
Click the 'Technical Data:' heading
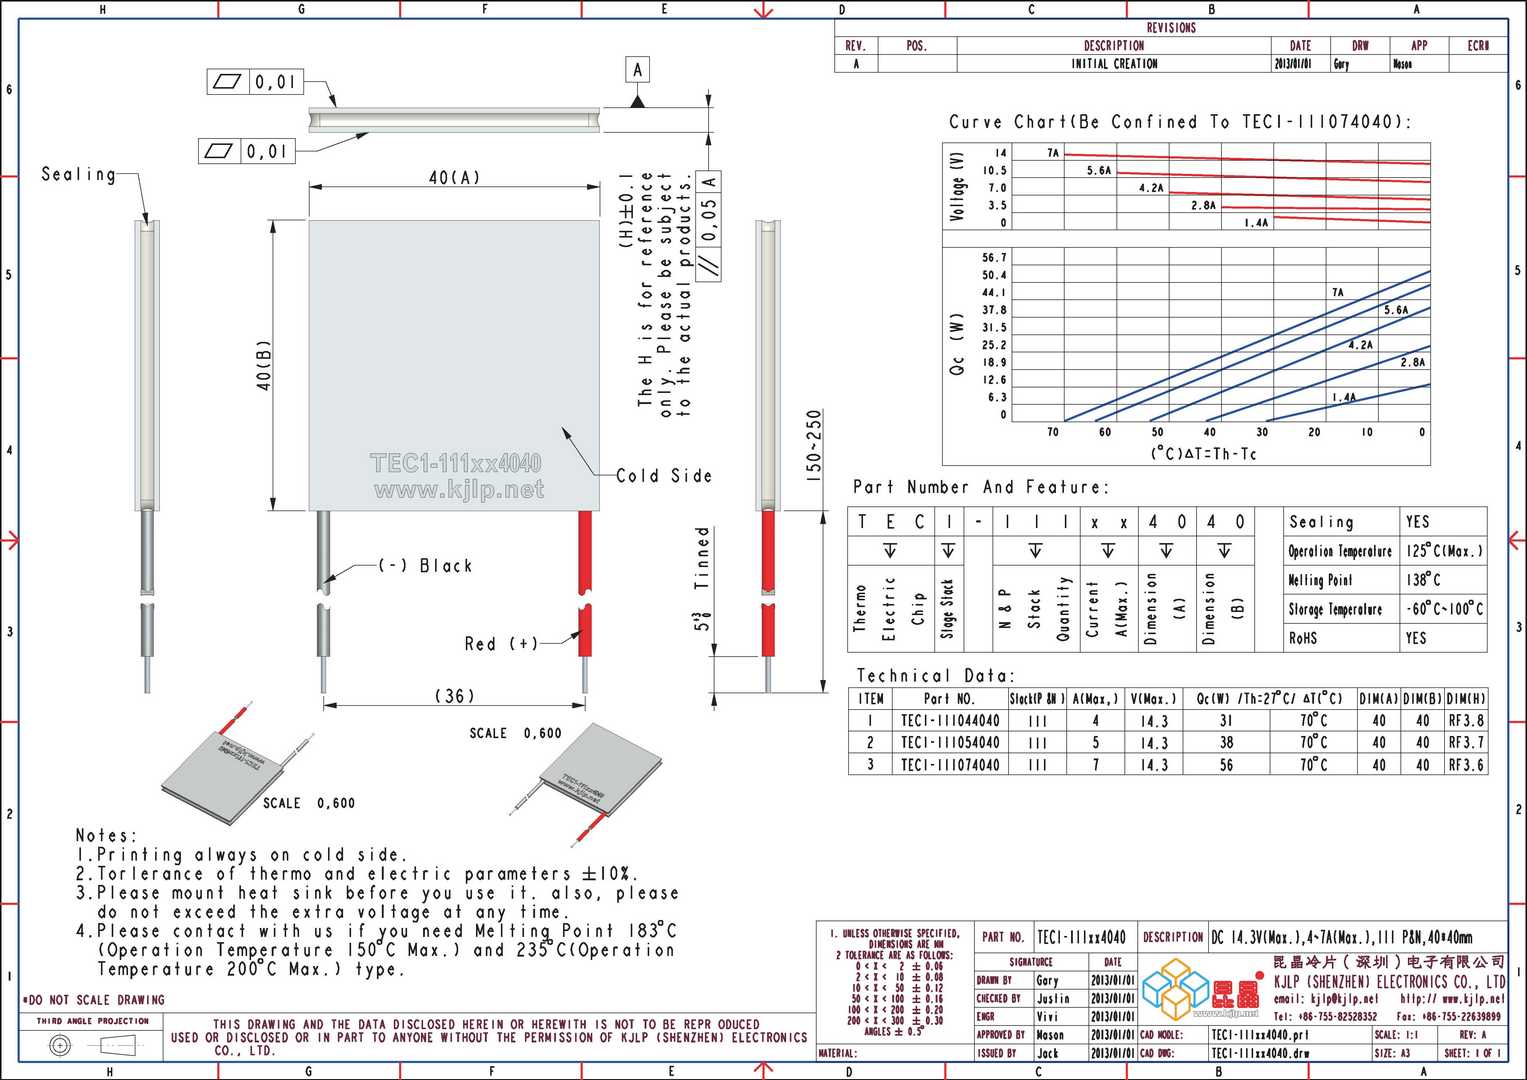935,676
